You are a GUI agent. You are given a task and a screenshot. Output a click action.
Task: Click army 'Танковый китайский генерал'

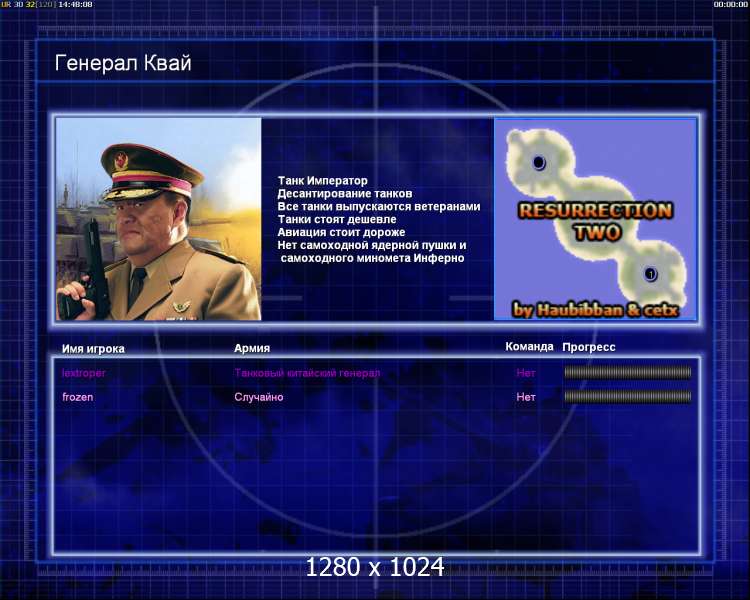pyautogui.click(x=307, y=373)
